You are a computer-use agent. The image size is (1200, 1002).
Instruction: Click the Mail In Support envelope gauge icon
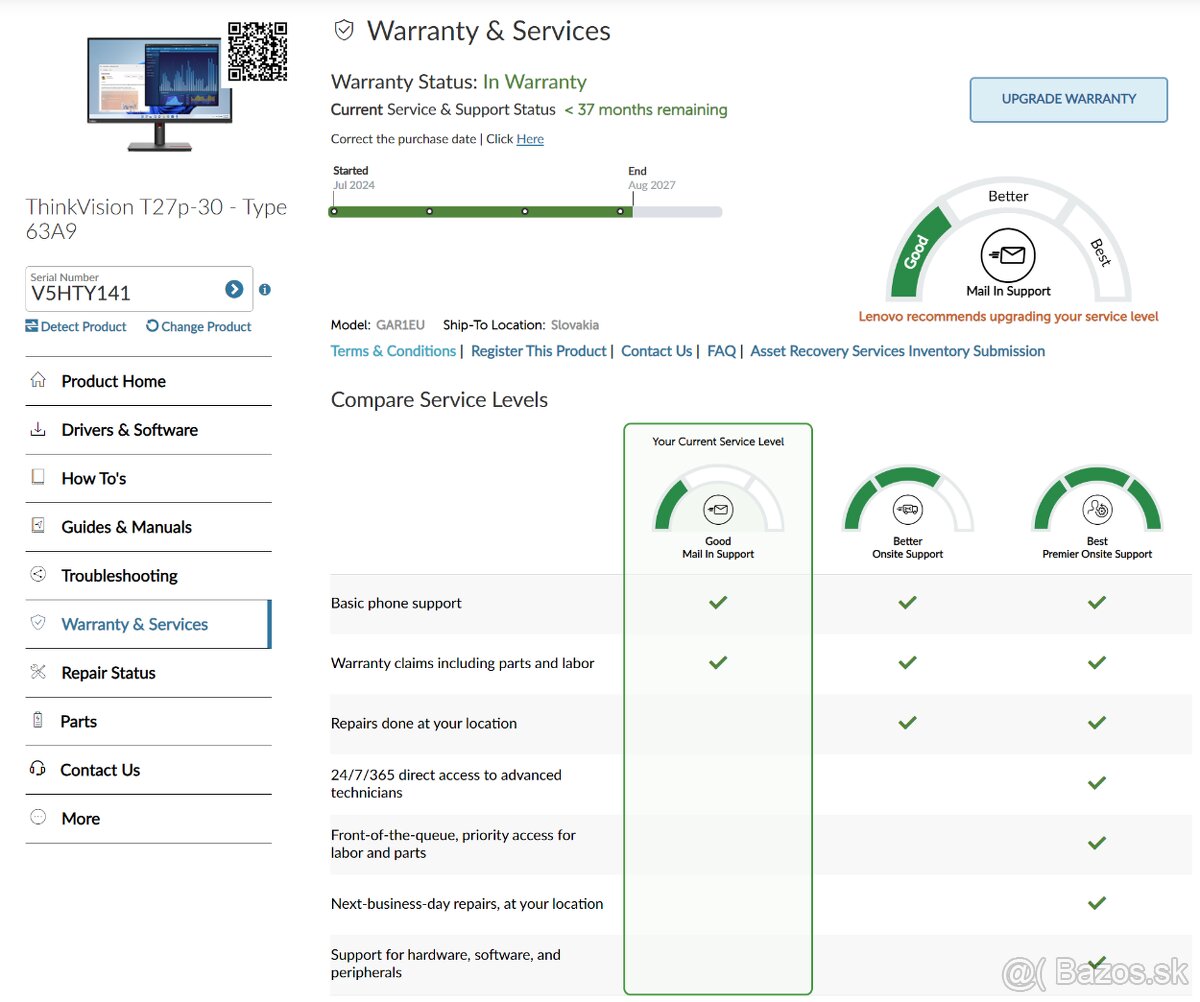click(1008, 255)
